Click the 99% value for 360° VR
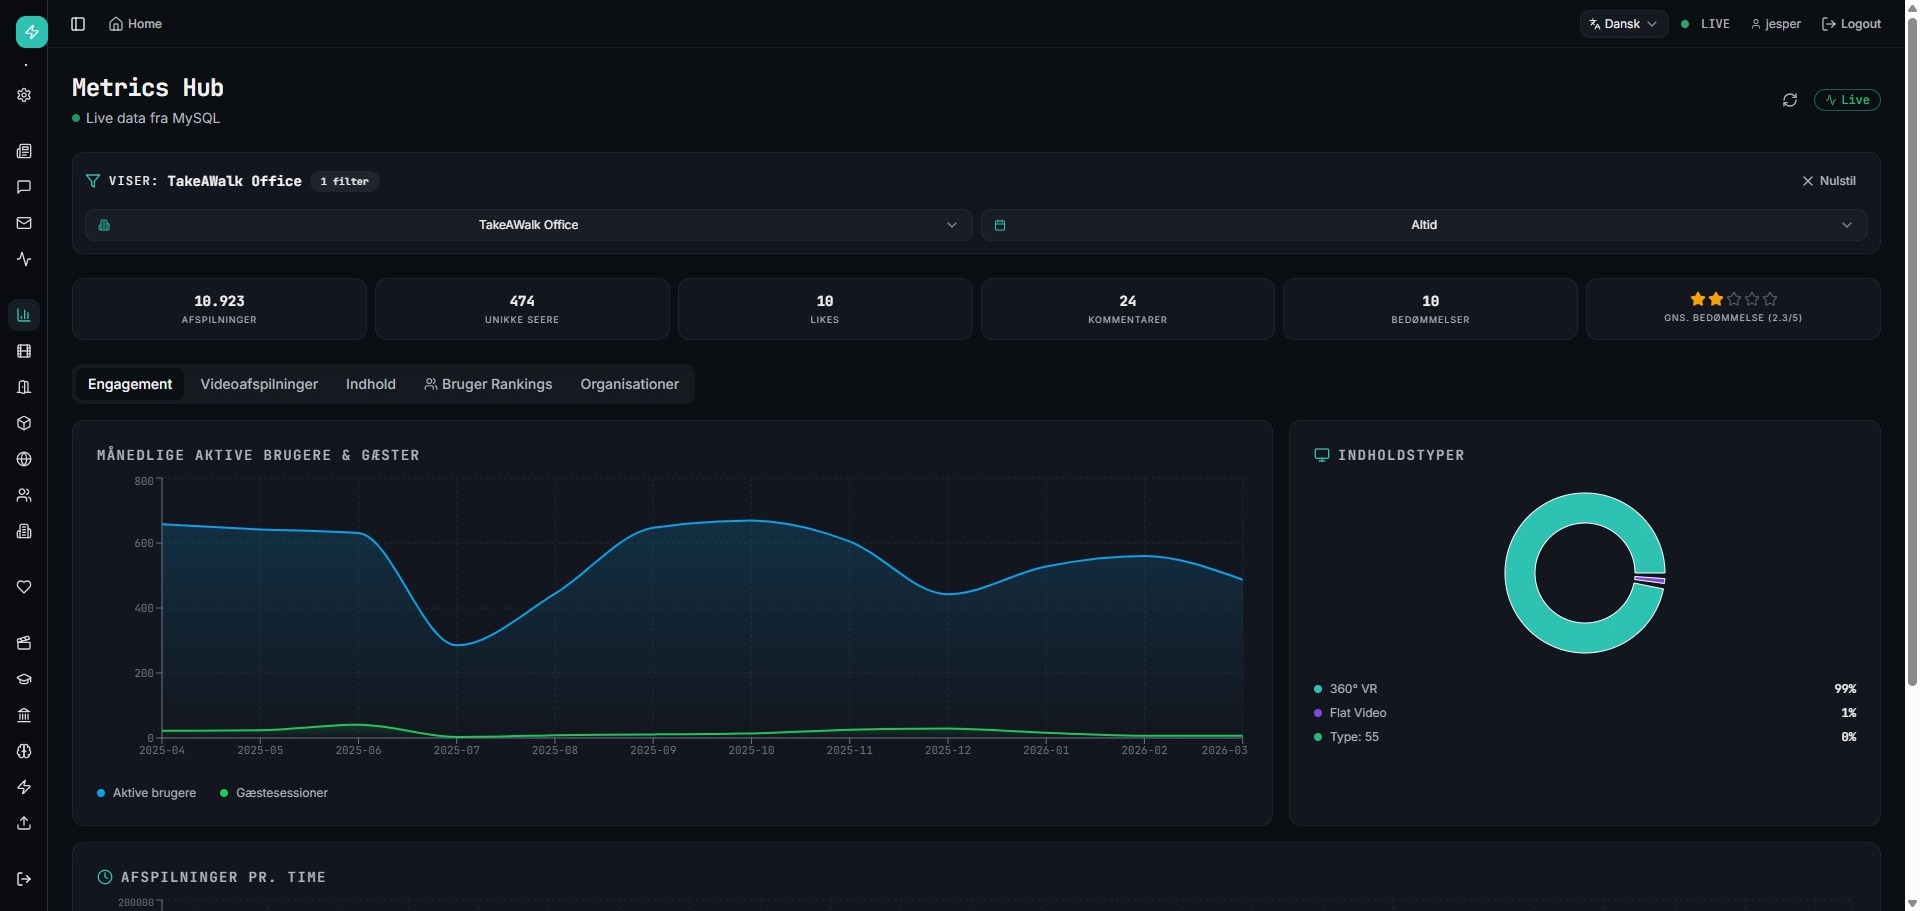This screenshot has width=1920, height=911. click(1845, 689)
